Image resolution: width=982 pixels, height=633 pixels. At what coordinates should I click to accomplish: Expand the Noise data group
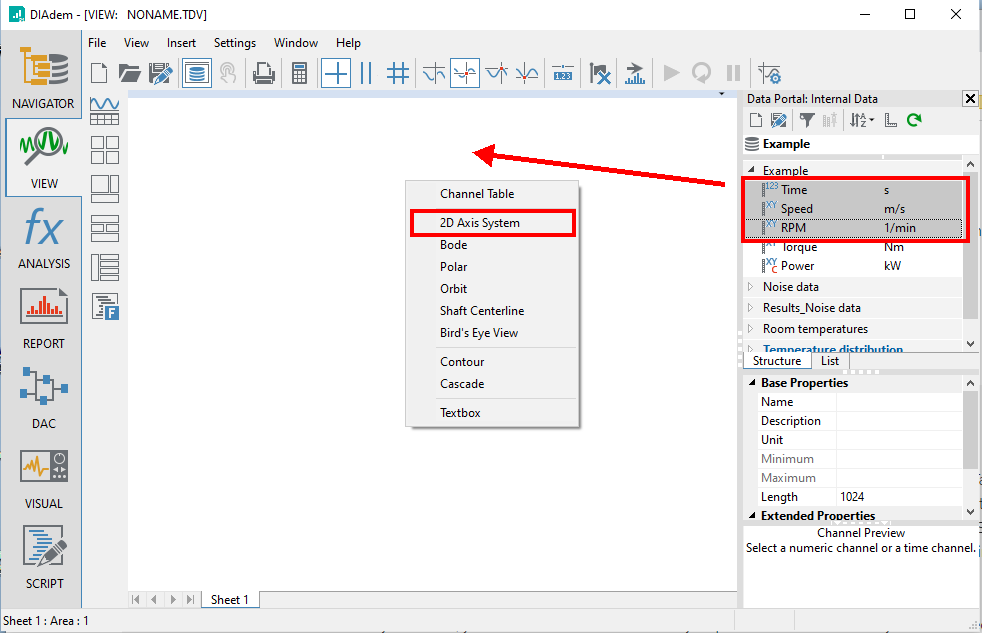[752, 287]
